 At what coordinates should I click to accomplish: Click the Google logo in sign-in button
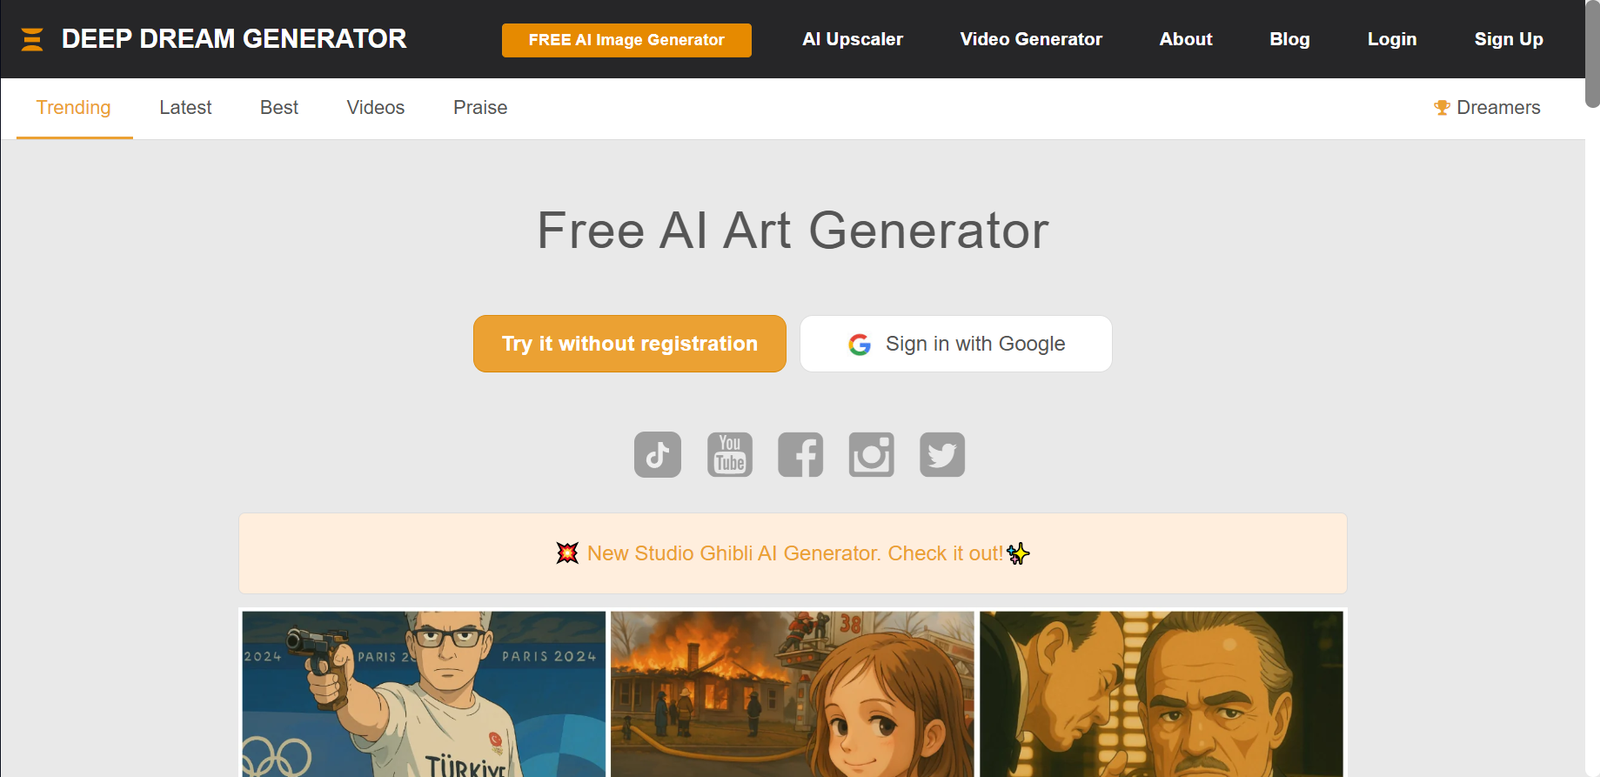click(860, 344)
